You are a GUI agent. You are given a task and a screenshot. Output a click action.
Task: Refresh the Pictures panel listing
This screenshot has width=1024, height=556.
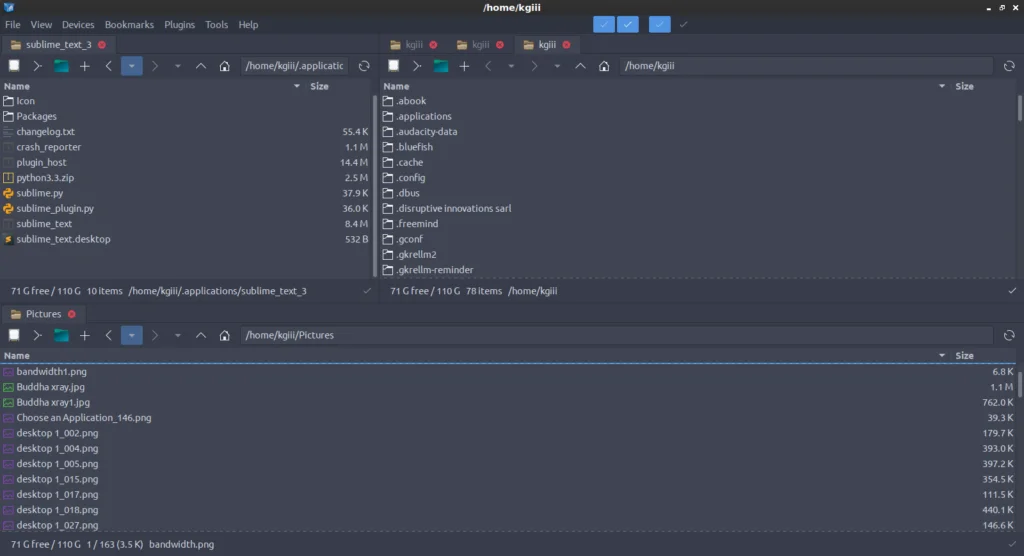point(1009,335)
